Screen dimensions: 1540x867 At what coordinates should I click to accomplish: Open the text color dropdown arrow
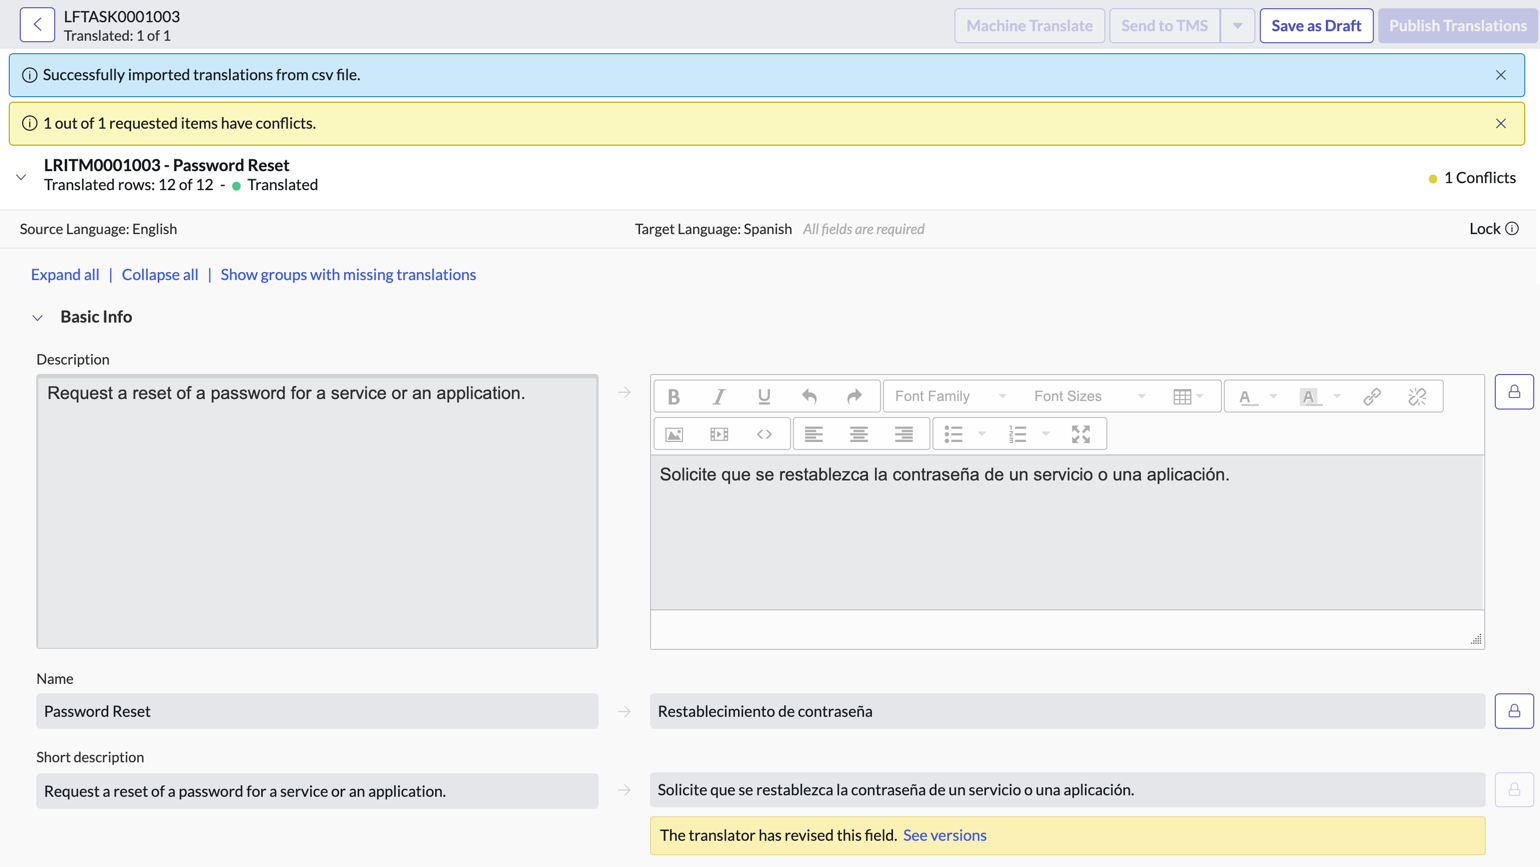tap(1273, 396)
